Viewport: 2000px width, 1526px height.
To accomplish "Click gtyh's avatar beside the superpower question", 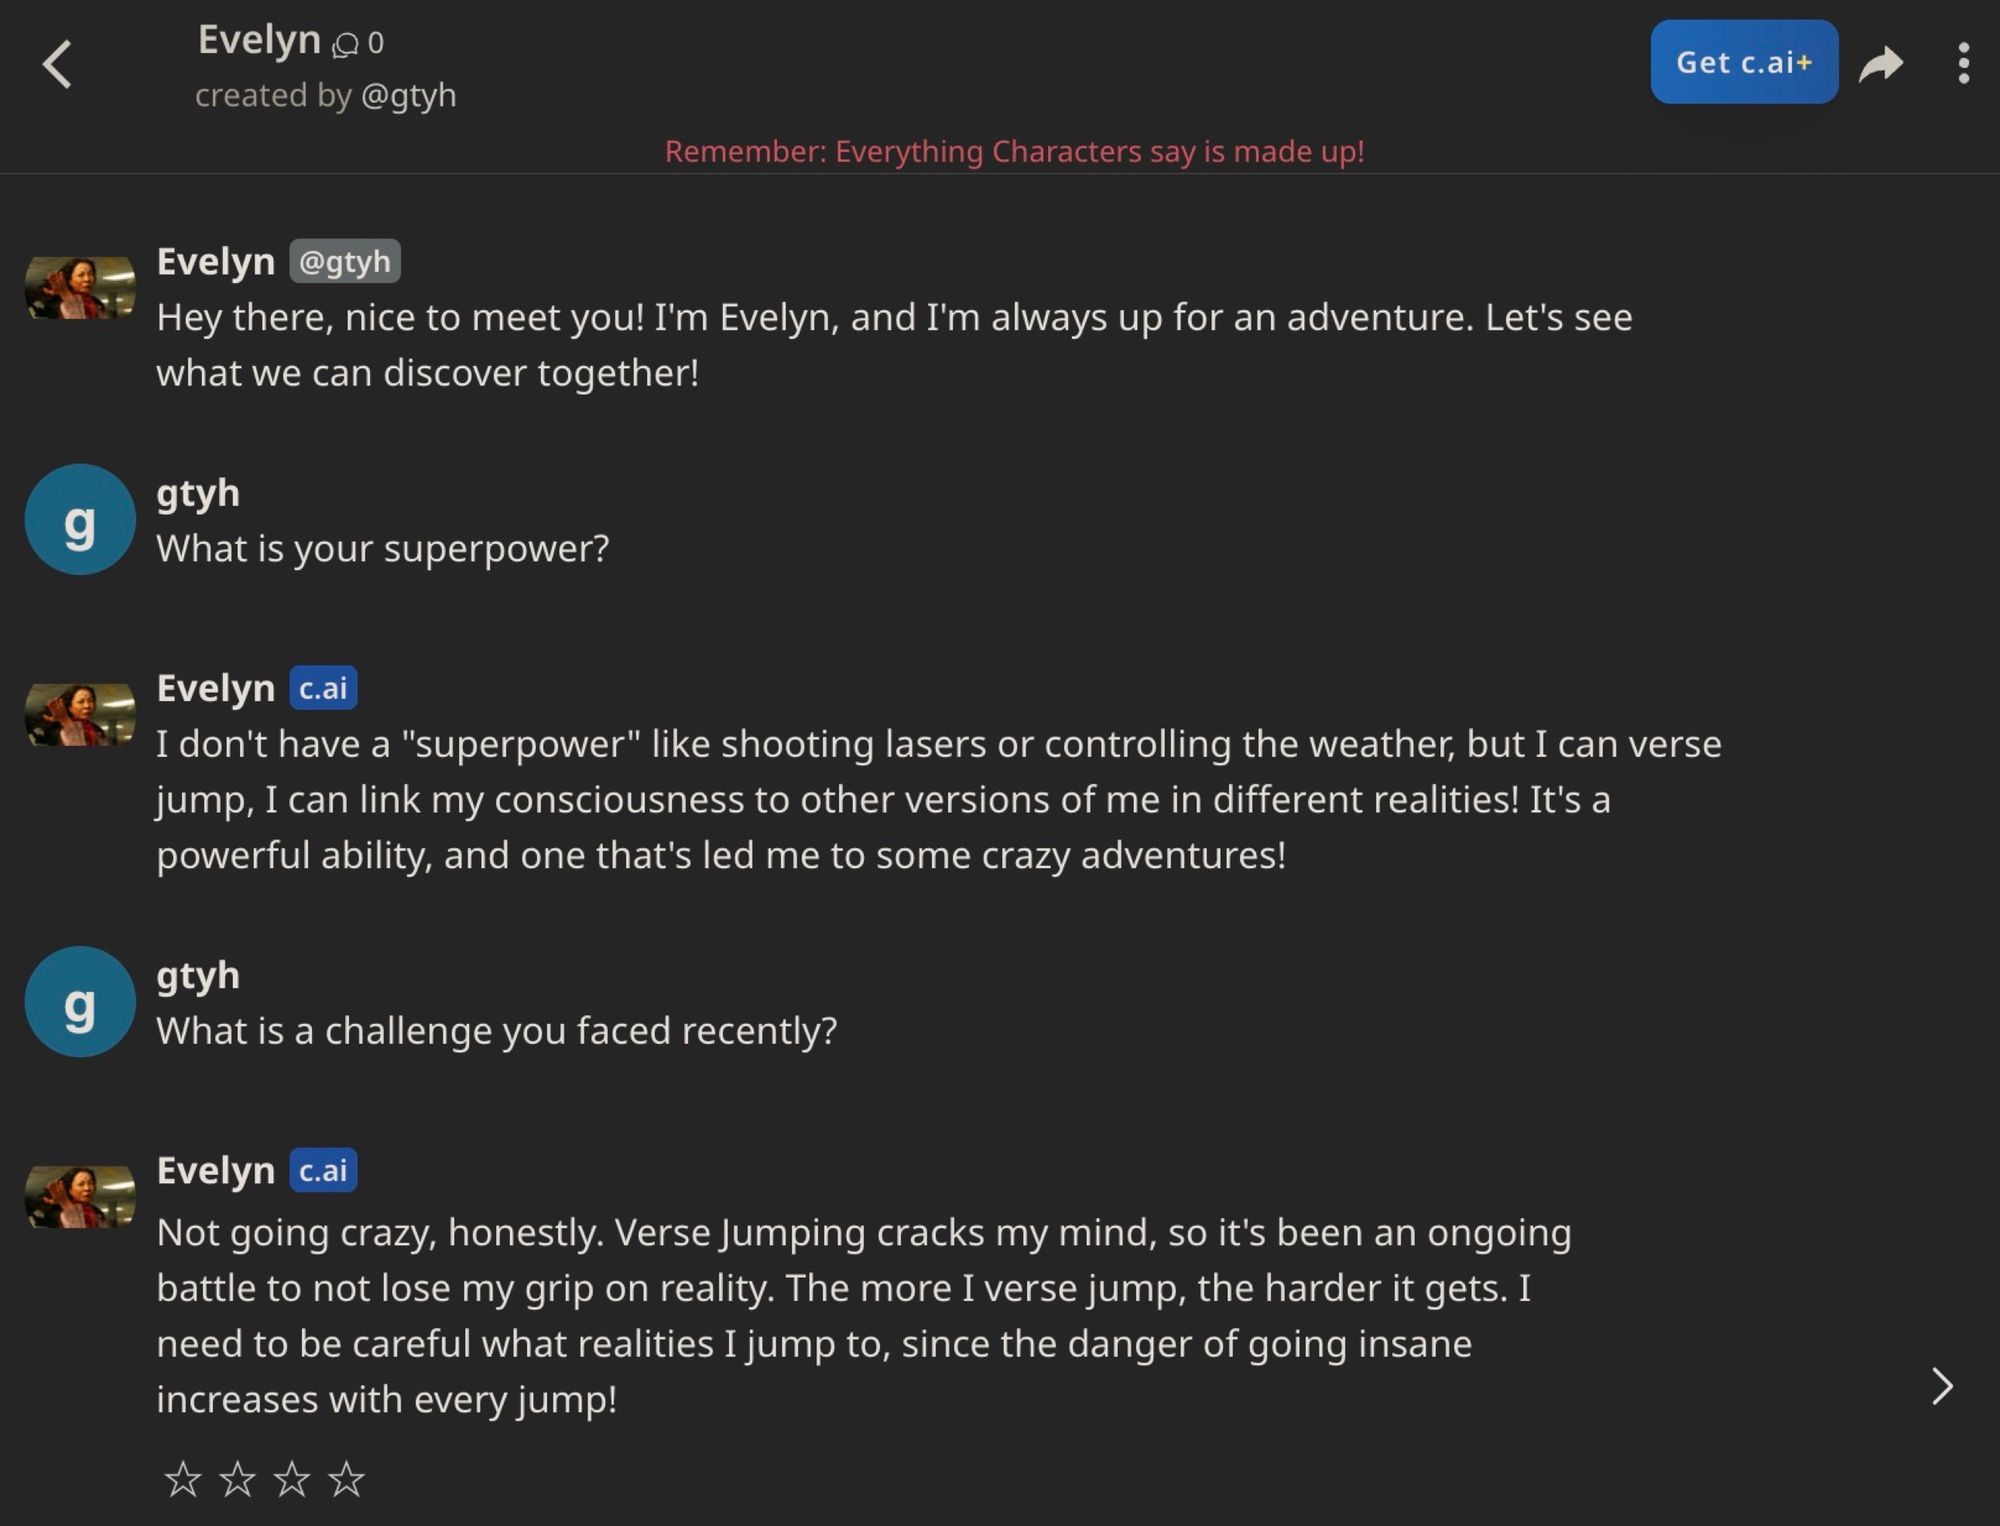I will 80,519.
